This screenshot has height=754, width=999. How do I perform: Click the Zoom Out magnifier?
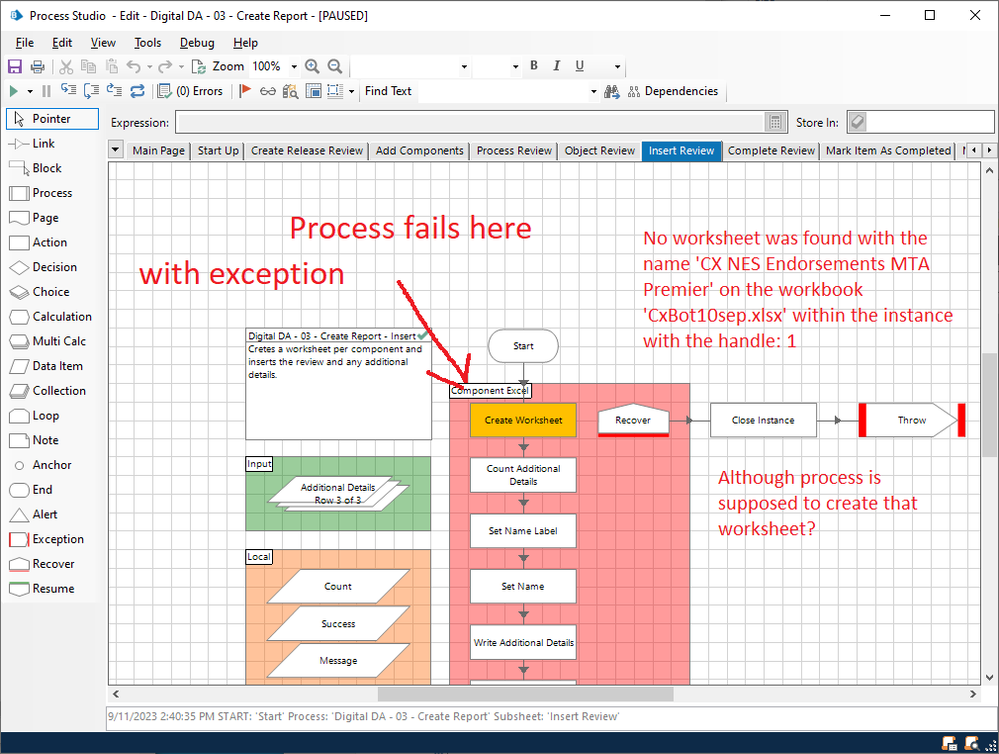[x=335, y=67]
